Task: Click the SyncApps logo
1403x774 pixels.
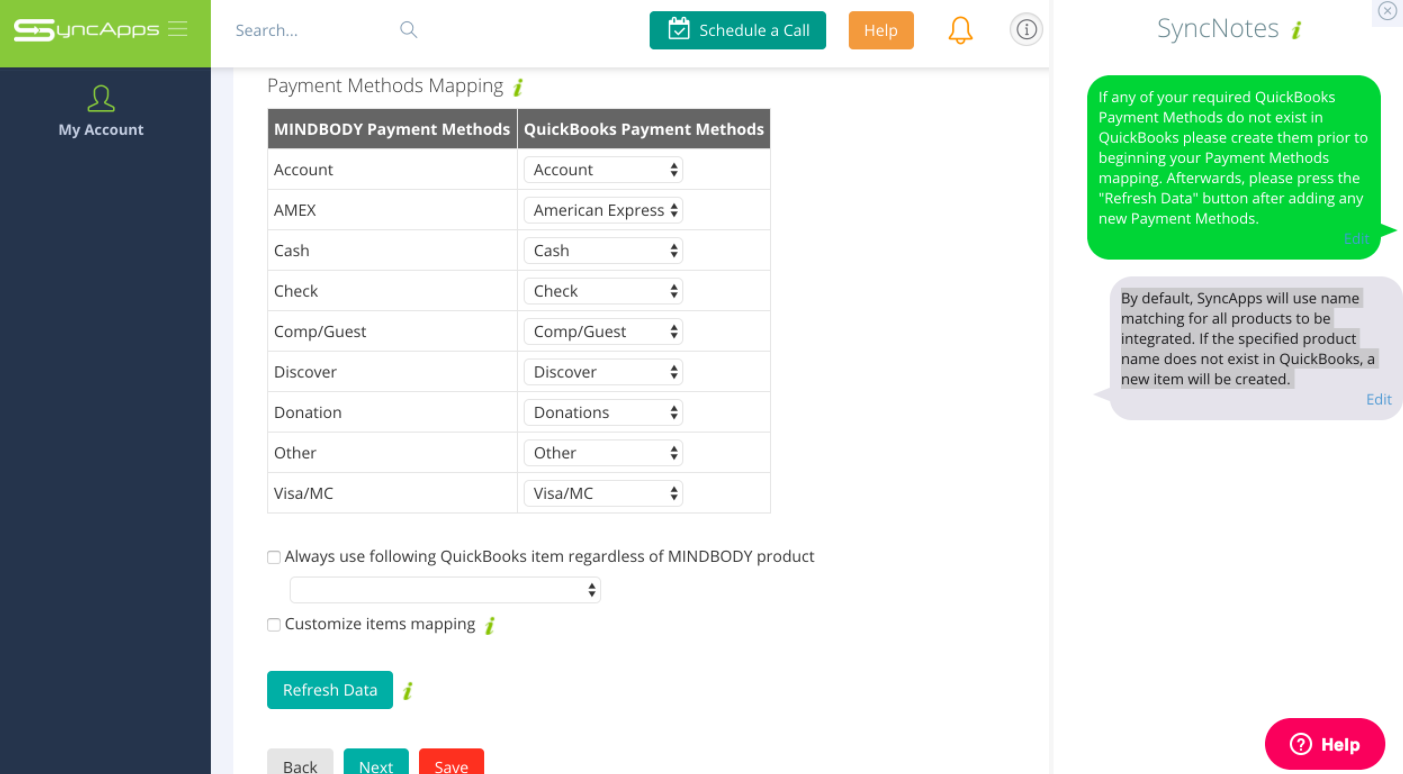Action: point(86,30)
